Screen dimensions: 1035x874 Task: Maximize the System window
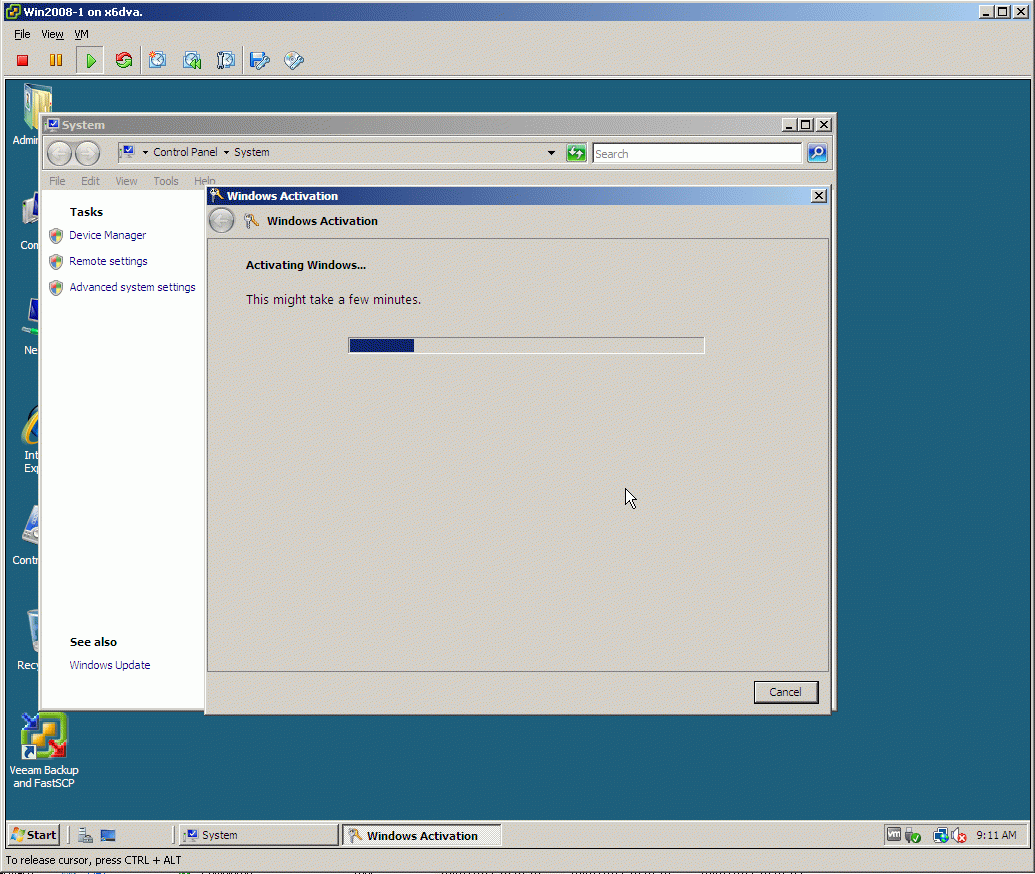click(806, 125)
